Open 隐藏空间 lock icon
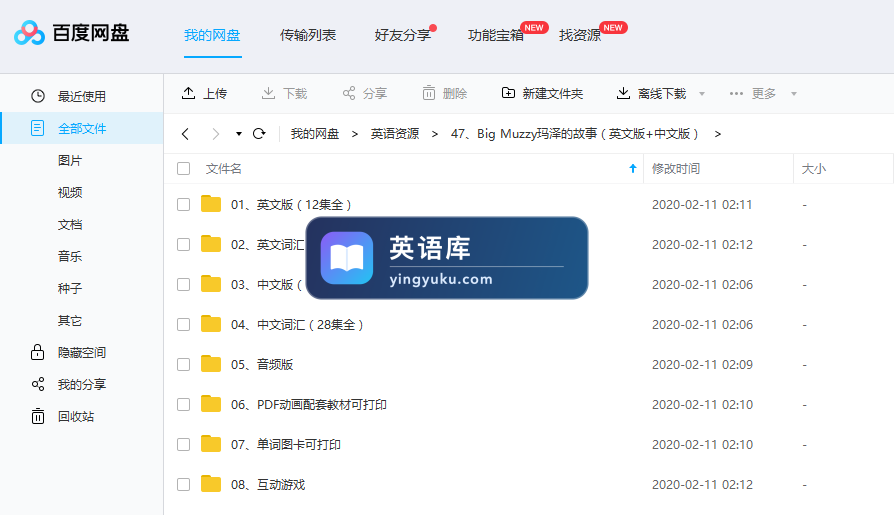 pos(38,352)
